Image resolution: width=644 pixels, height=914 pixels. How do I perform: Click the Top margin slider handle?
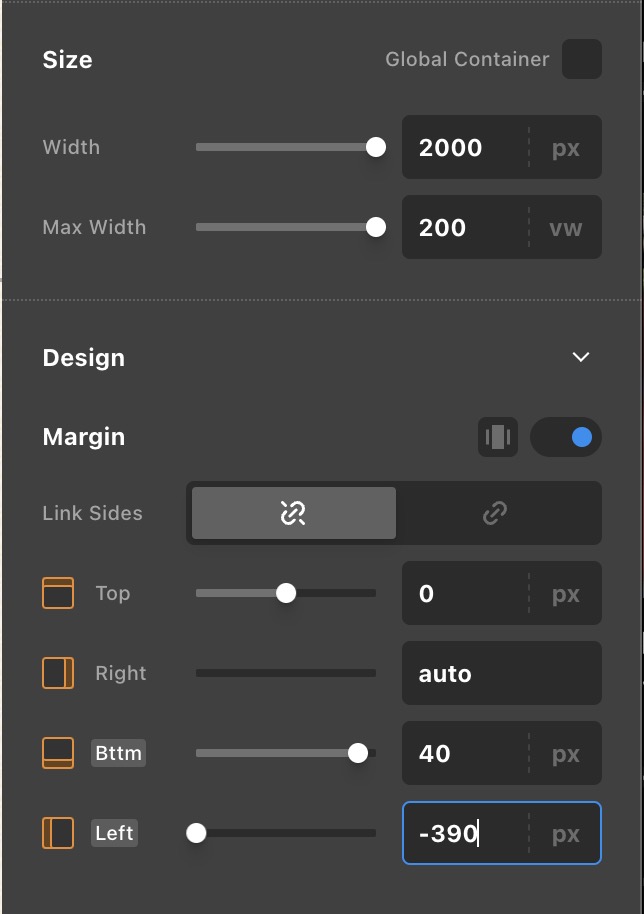tap(286, 593)
